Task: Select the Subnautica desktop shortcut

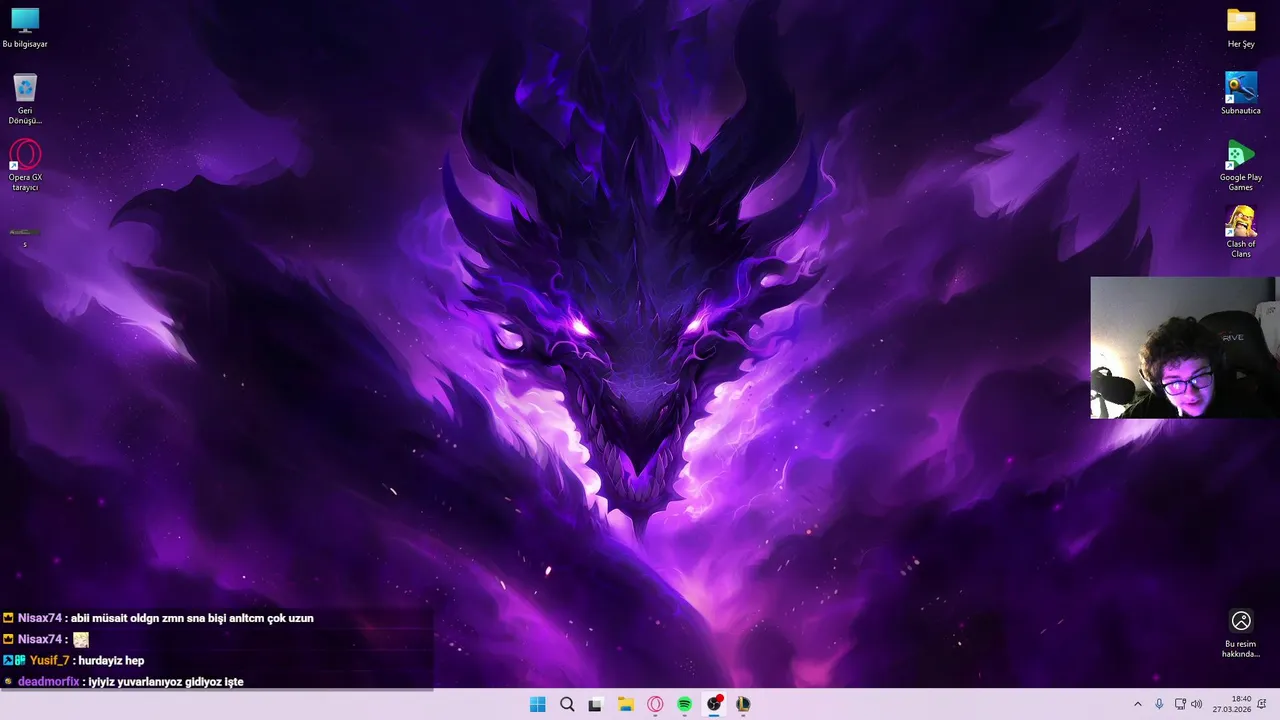Action: tap(1241, 93)
